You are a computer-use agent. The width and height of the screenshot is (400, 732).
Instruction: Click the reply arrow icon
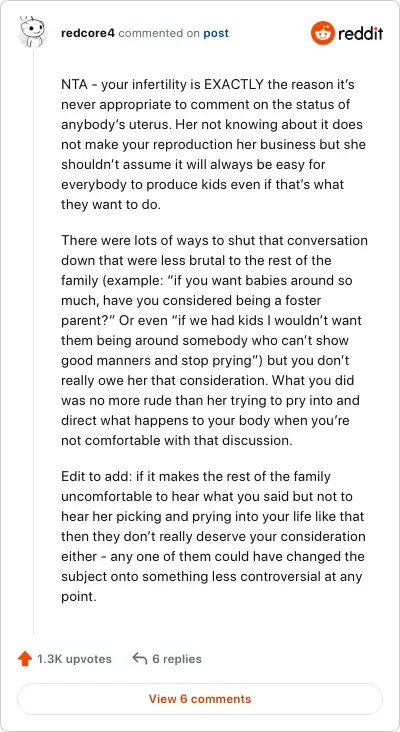pyautogui.click(x=140, y=659)
